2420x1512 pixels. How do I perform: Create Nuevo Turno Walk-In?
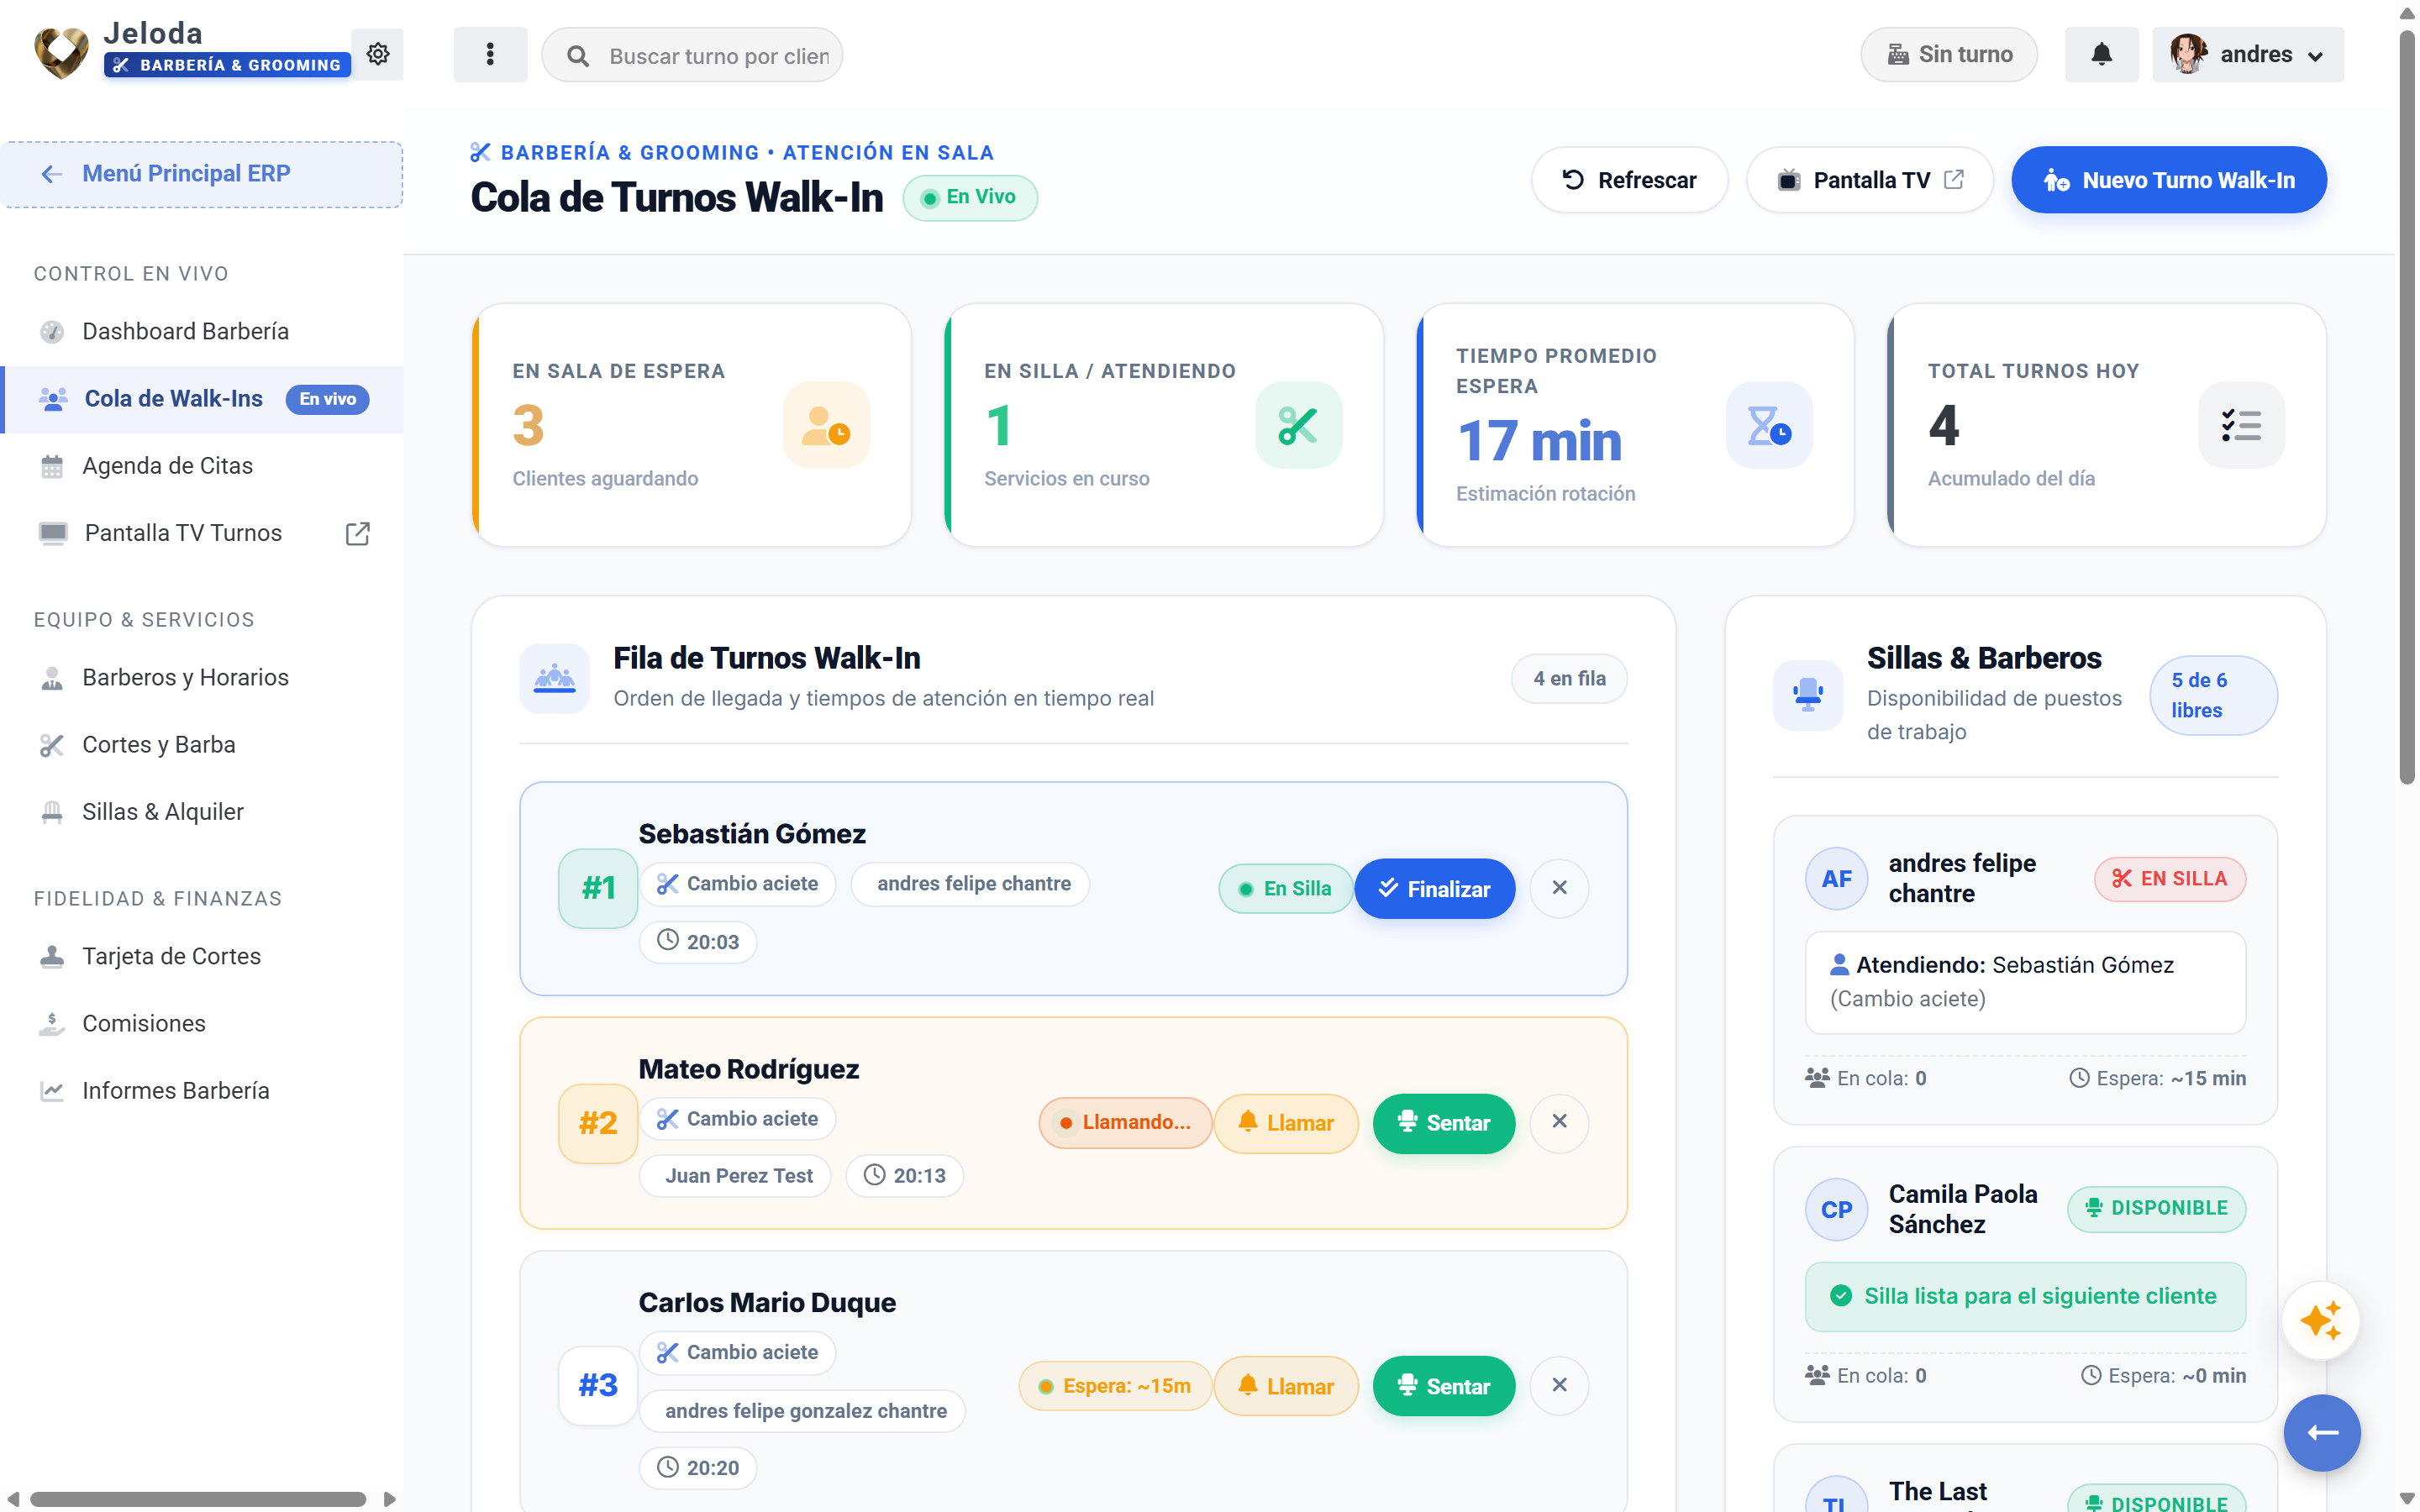2168,180
